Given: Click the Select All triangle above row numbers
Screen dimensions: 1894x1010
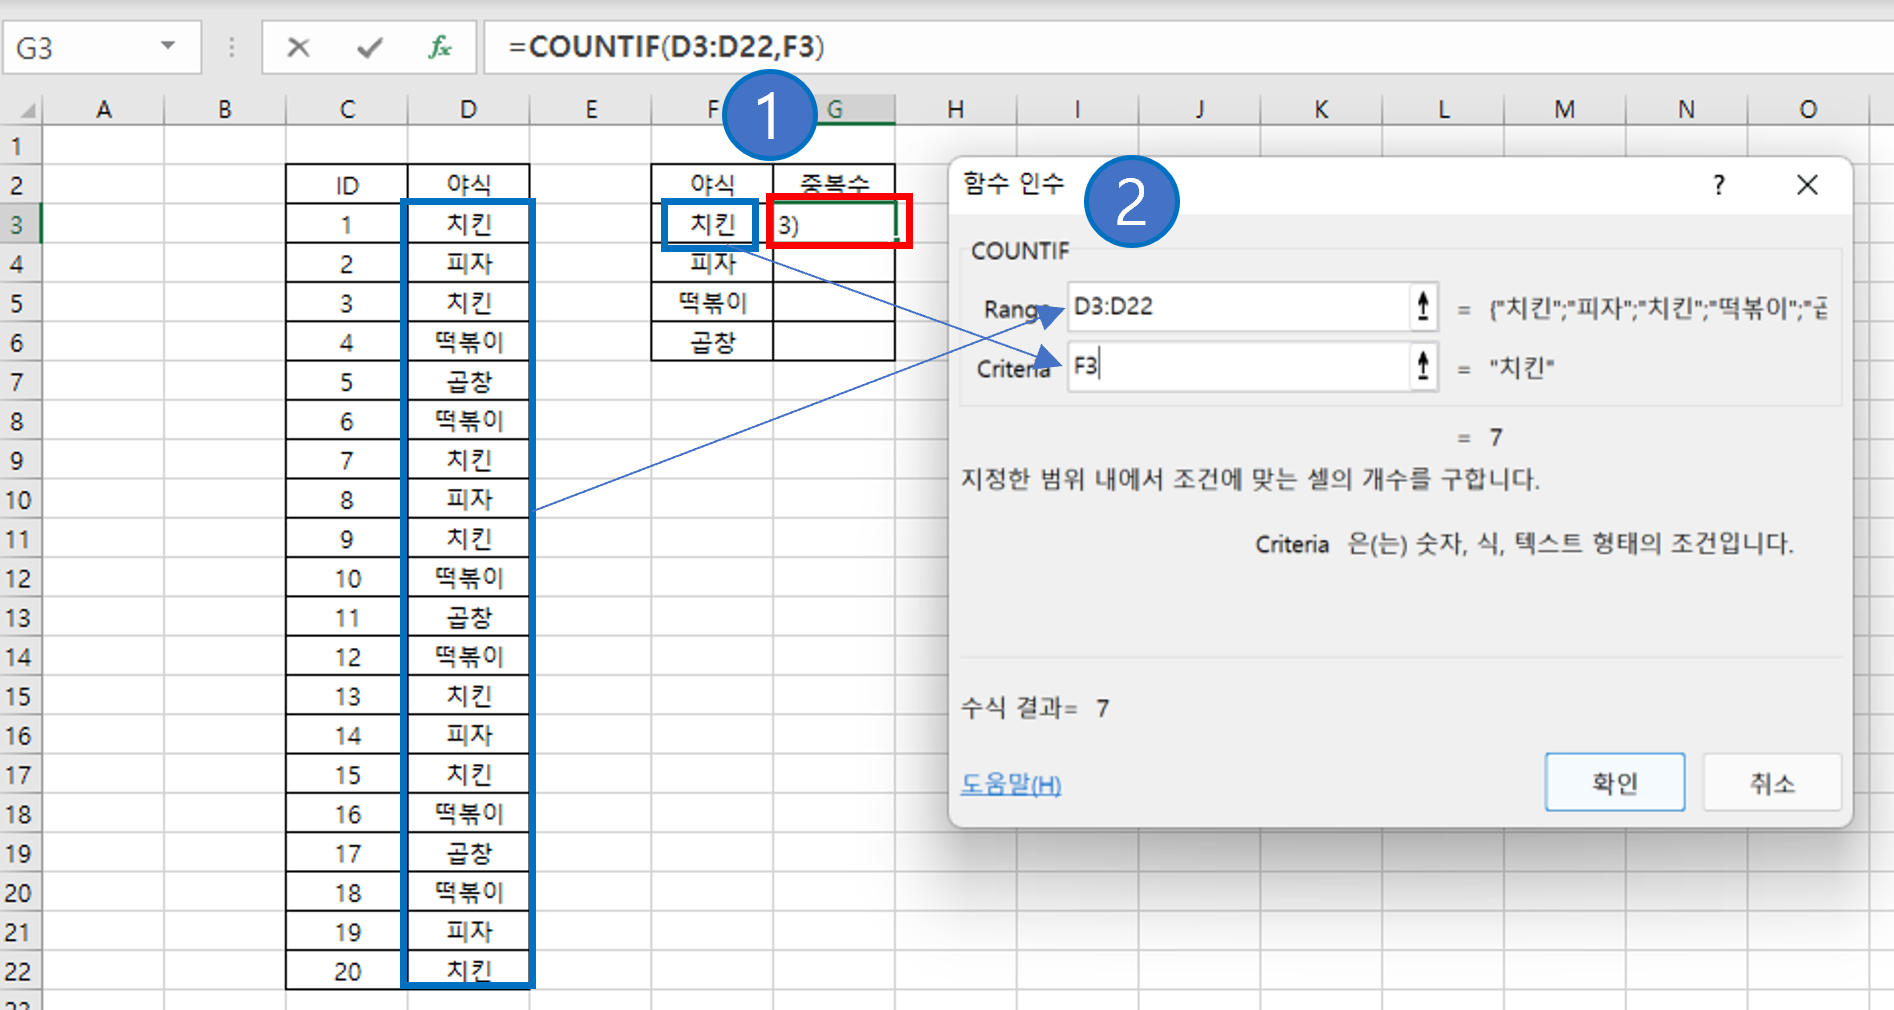Looking at the screenshot, I should (27, 108).
